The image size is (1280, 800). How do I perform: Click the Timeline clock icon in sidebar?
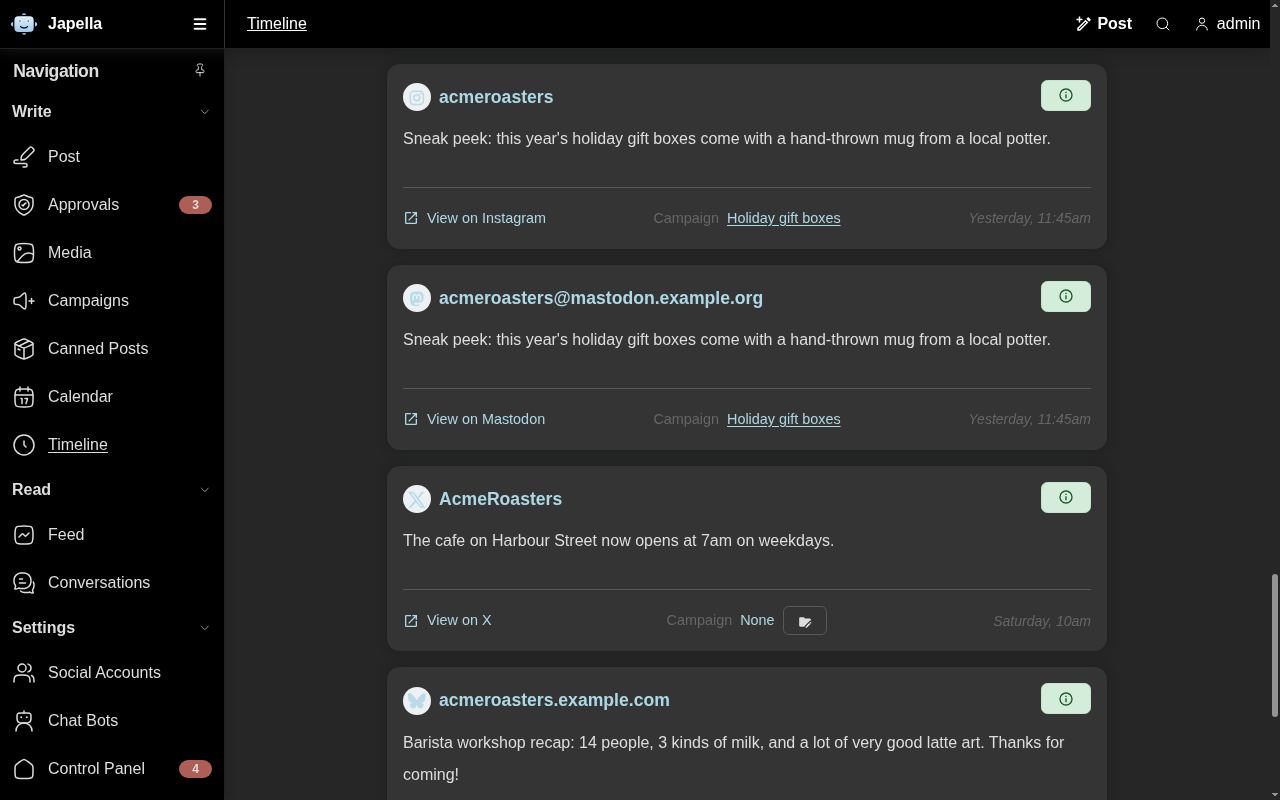click(25, 445)
